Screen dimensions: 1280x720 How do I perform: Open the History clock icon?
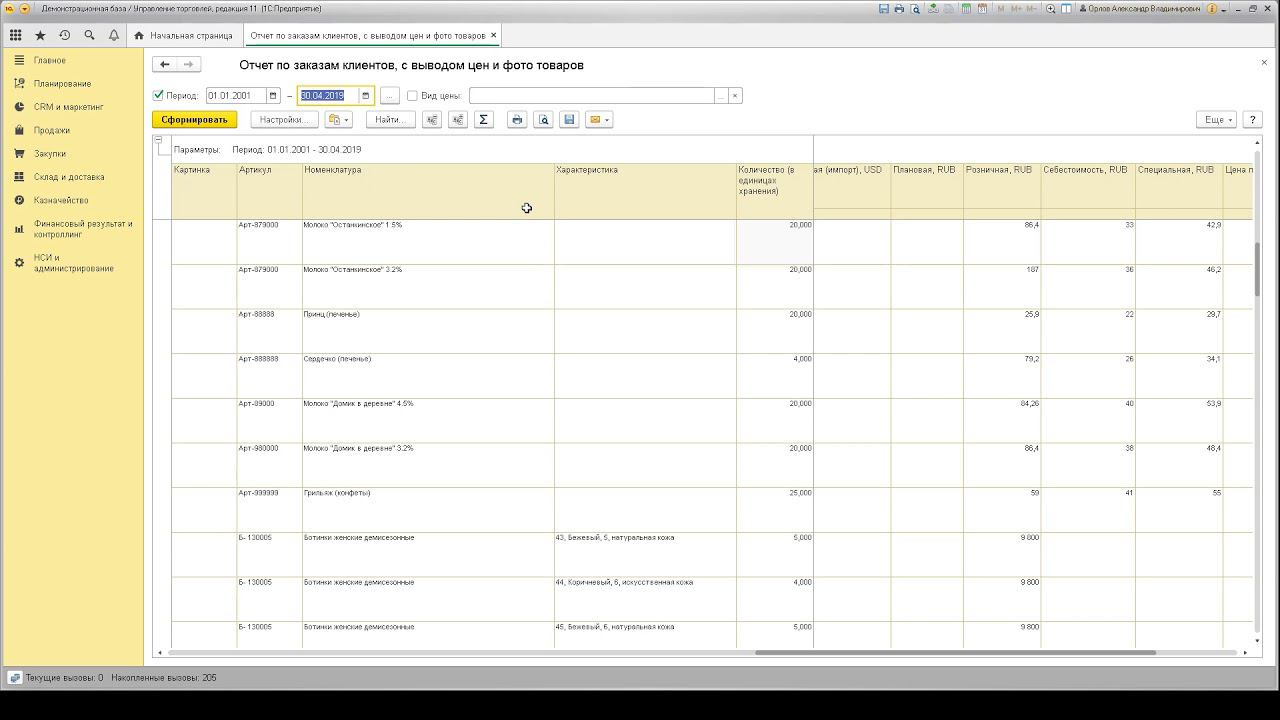tap(65, 35)
